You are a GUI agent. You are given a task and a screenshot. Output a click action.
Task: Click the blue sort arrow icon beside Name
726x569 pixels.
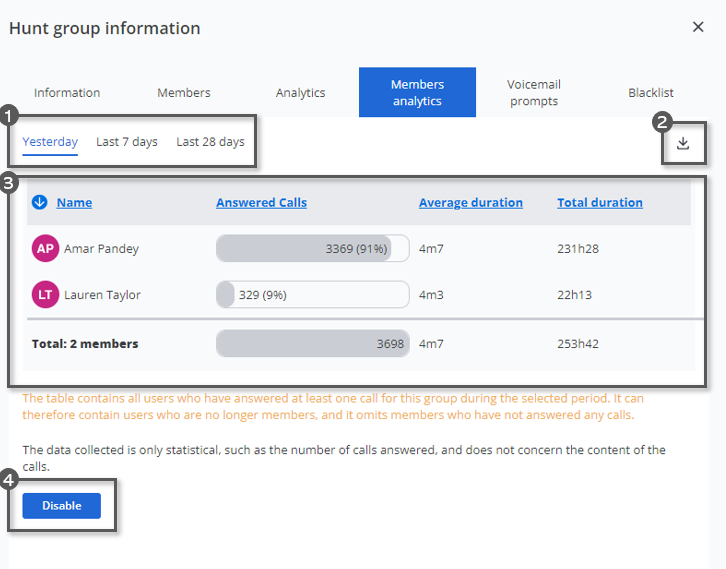click(40, 202)
